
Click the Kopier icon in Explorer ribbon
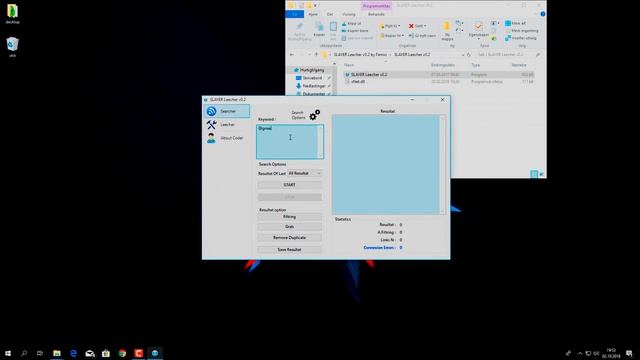[x=319, y=29]
